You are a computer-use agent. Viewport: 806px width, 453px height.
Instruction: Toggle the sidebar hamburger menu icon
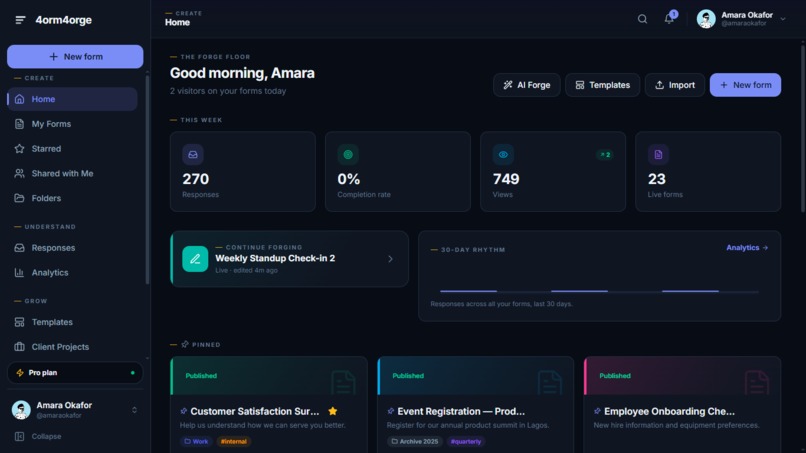tap(20, 20)
